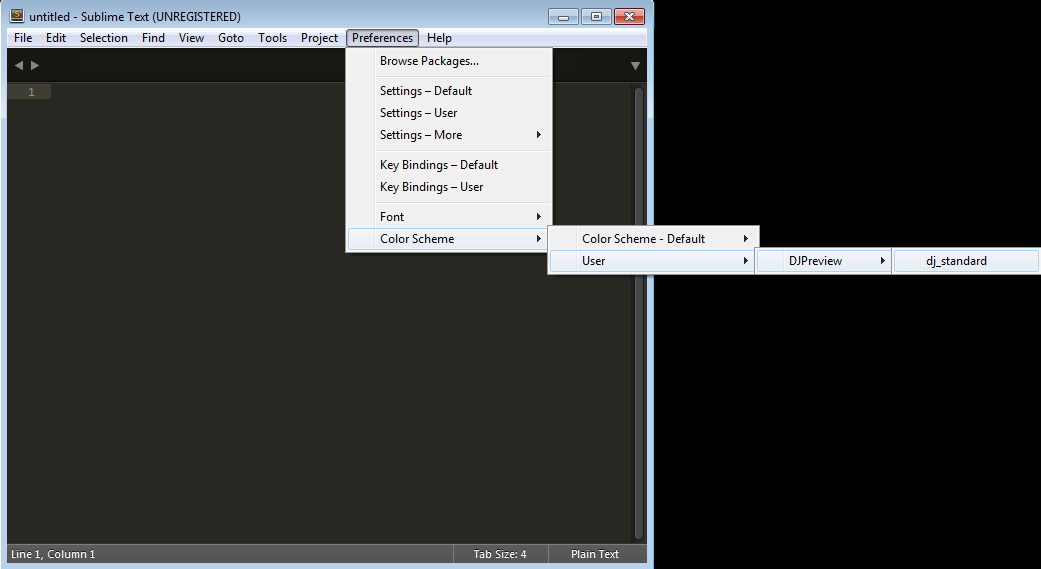
Task: Click Plain Text syntax selector
Action: pyautogui.click(x=595, y=554)
